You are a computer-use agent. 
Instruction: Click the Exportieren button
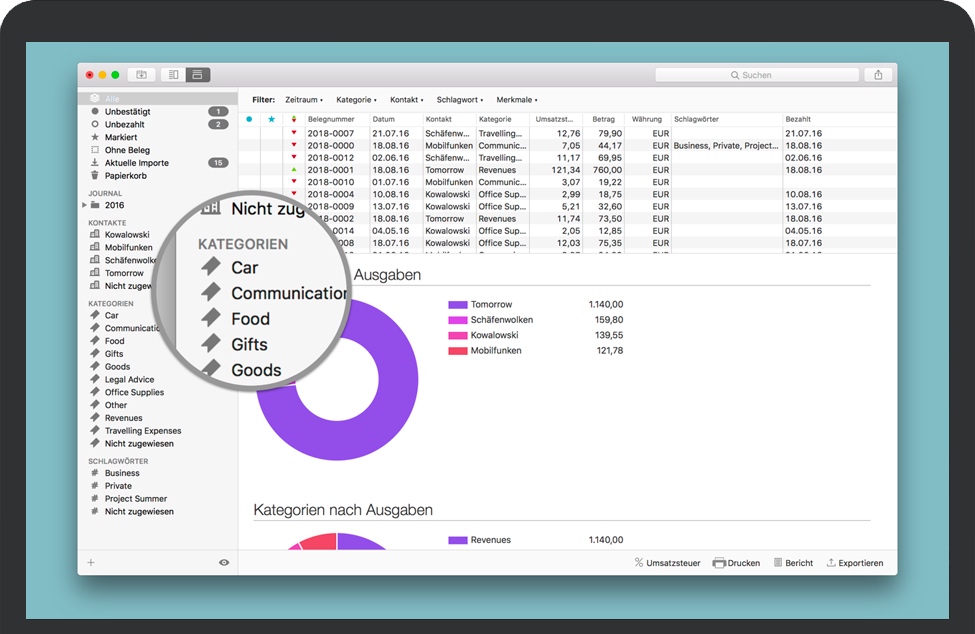[854, 563]
